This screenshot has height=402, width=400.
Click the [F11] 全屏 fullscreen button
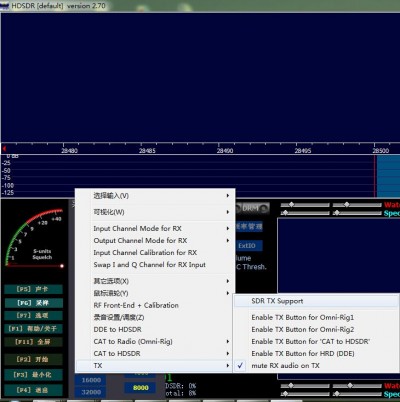coord(33,342)
